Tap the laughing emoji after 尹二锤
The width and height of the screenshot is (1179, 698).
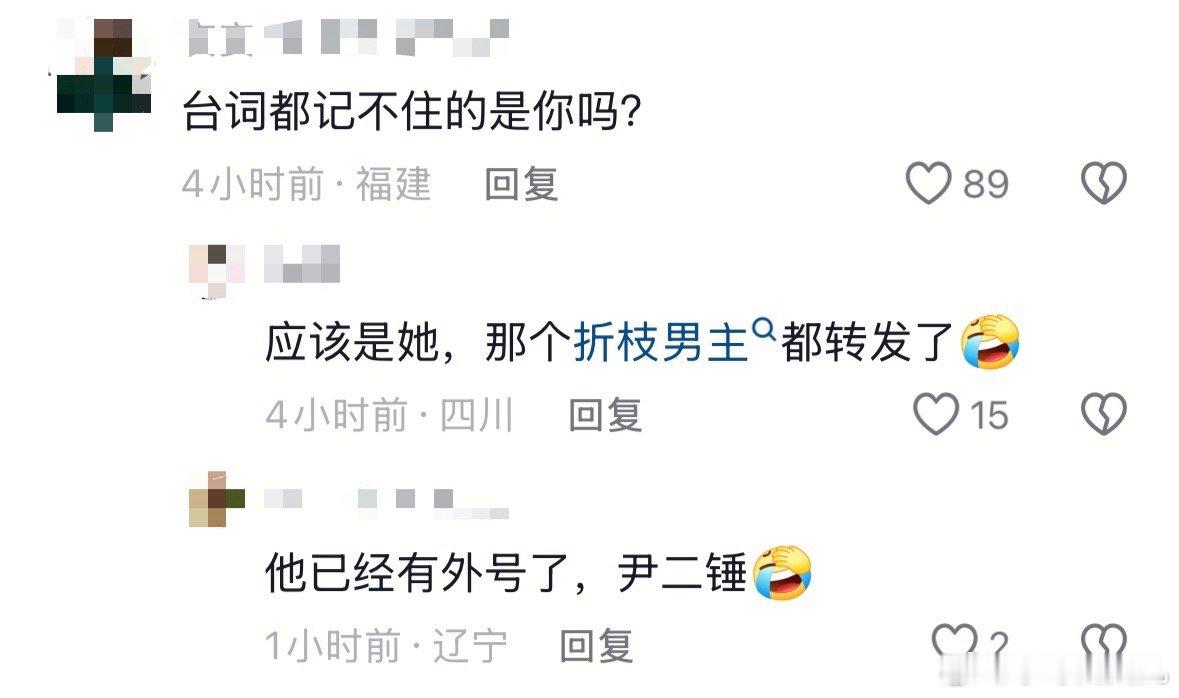(x=782, y=572)
